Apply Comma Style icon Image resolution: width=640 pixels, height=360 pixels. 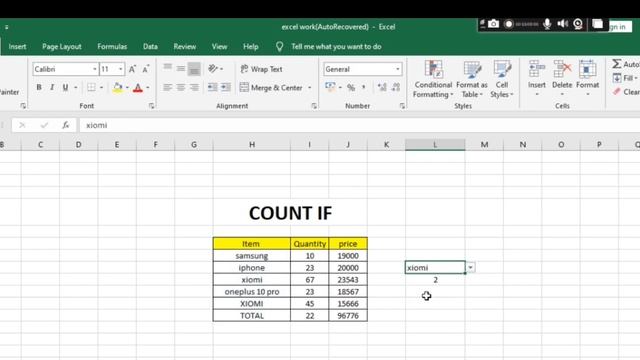tap(363, 87)
